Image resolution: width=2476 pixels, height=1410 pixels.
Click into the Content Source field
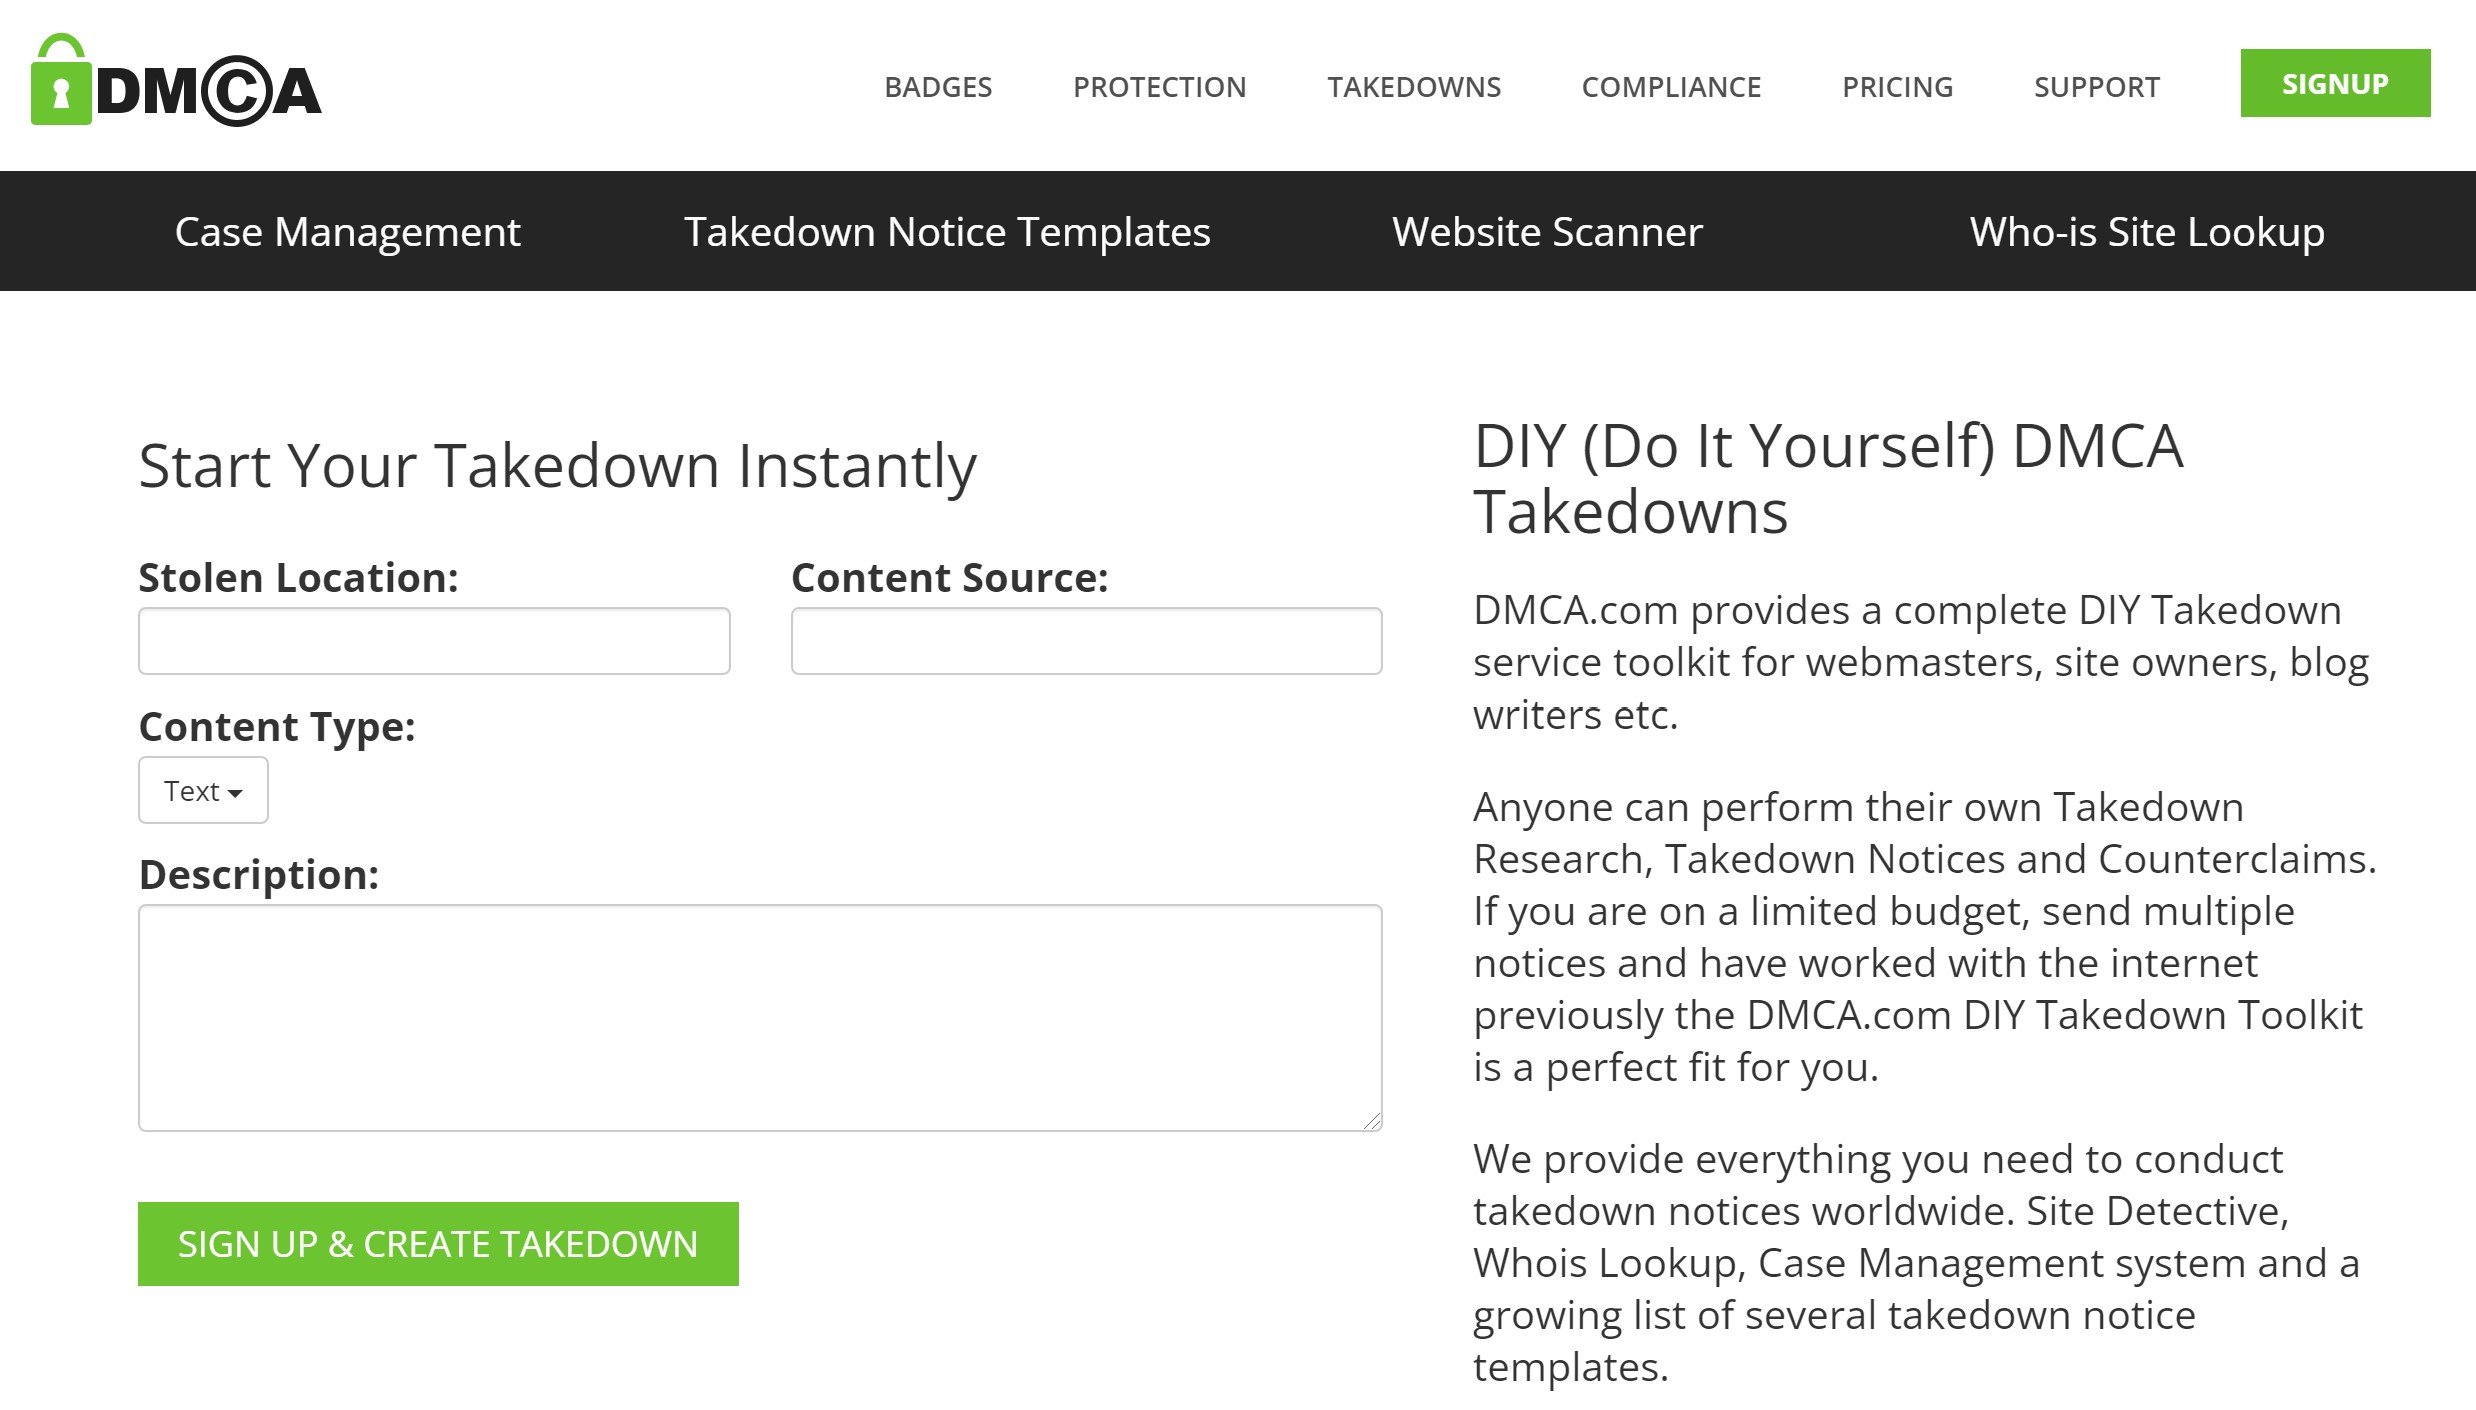(1086, 641)
